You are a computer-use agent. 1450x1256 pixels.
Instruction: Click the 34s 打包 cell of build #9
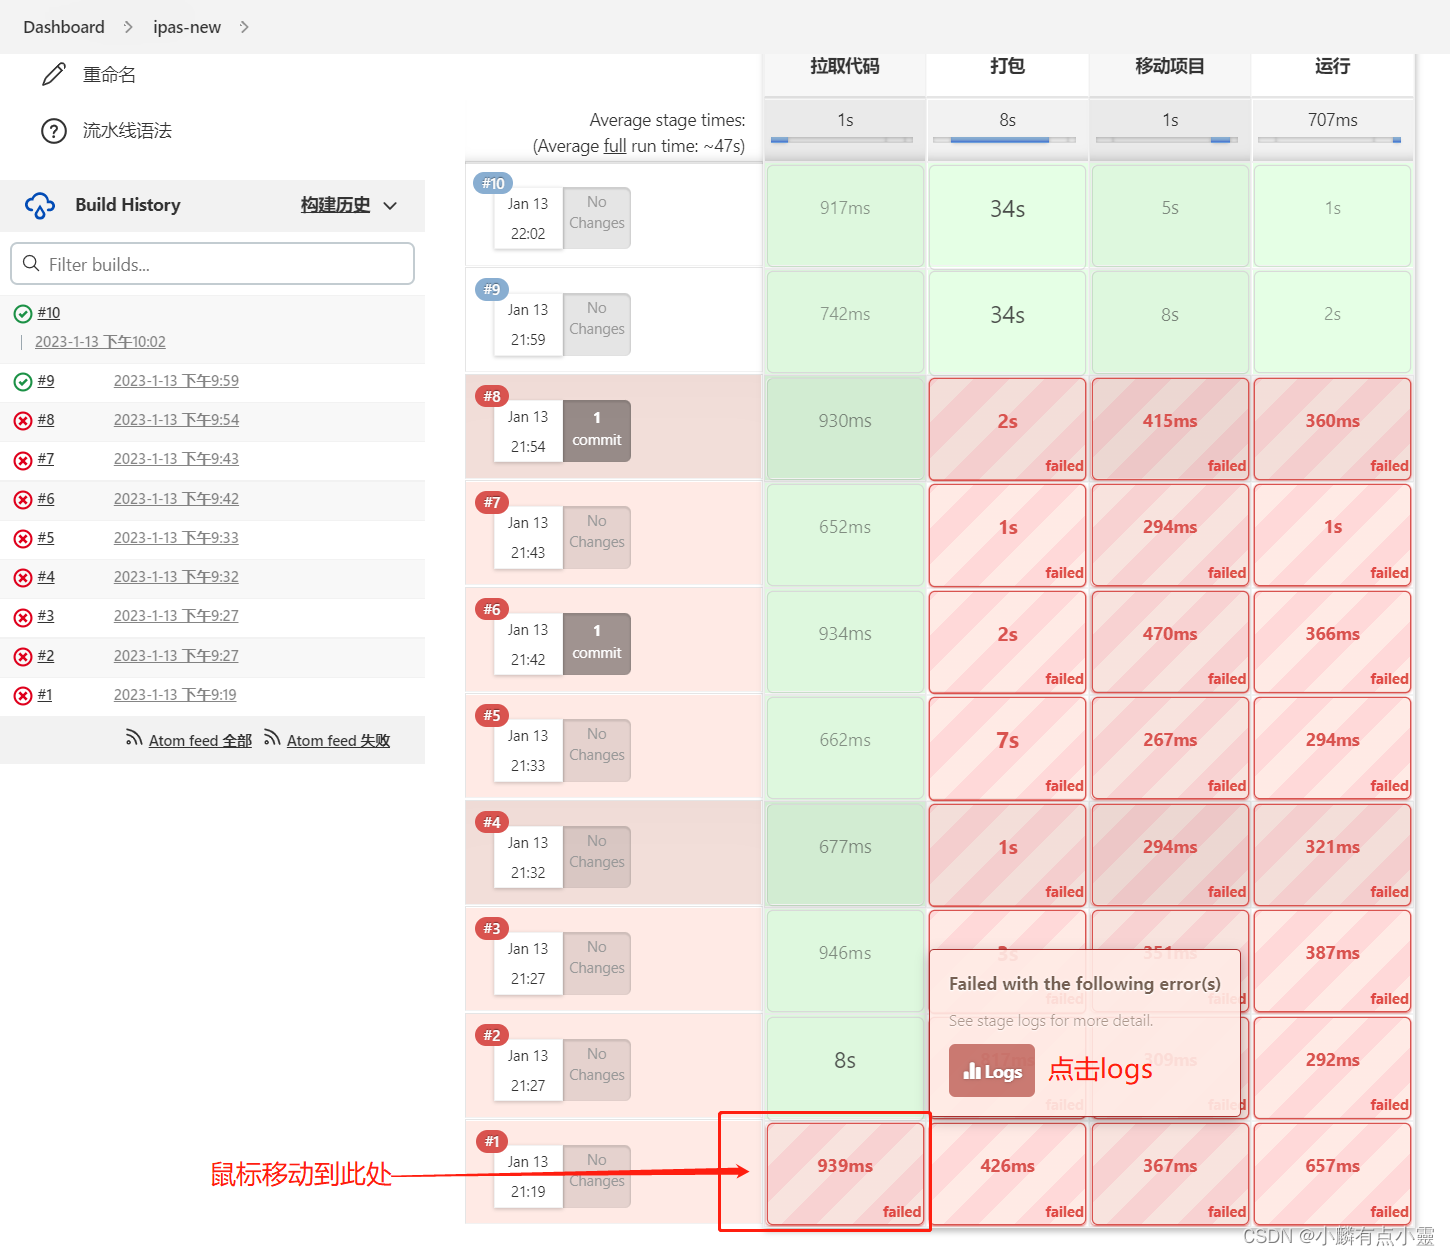pos(1007,322)
